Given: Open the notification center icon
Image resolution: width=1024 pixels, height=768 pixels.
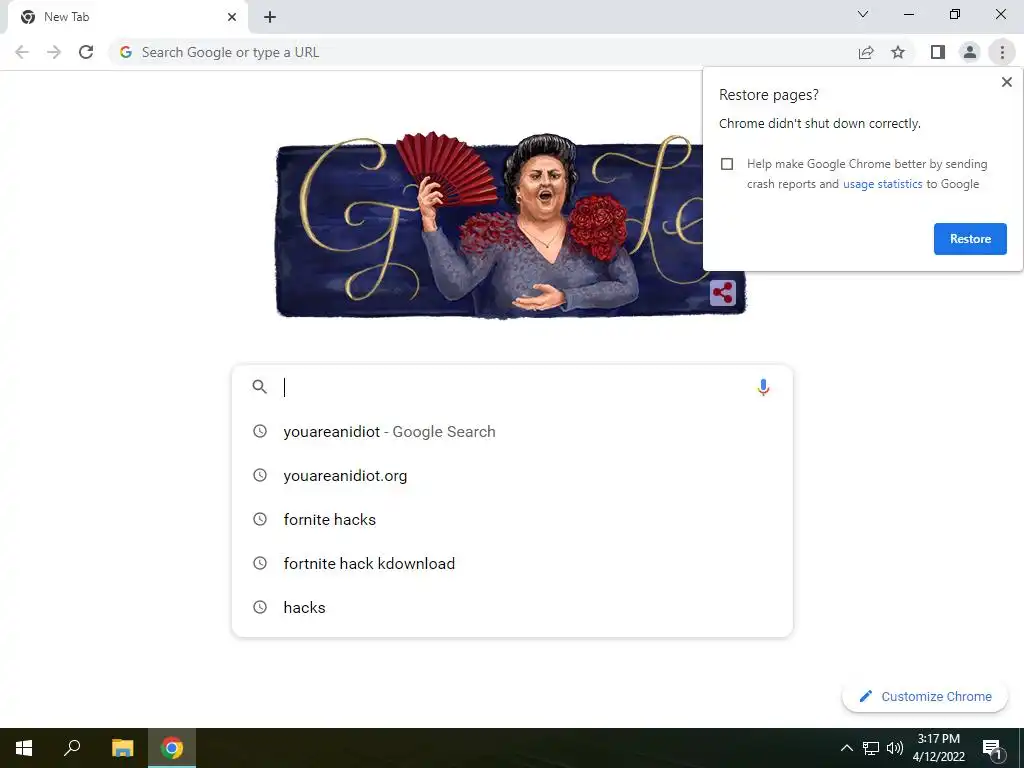Looking at the screenshot, I should [992, 749].
